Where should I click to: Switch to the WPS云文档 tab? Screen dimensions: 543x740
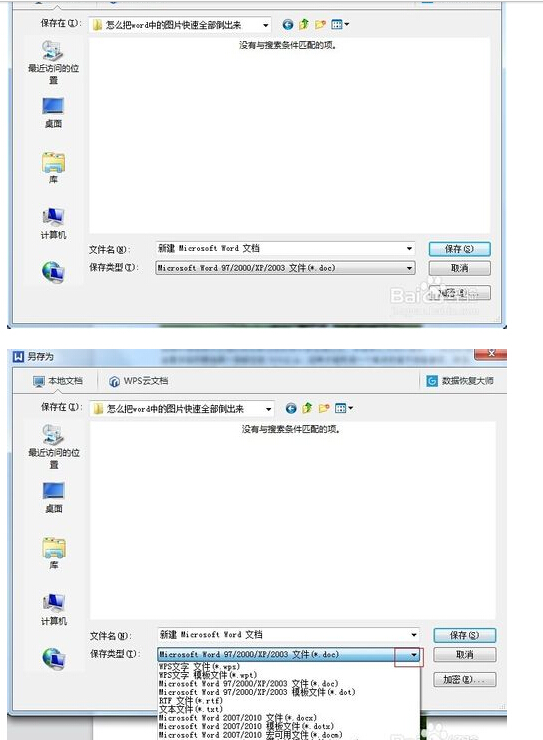(x=139, y=380)
